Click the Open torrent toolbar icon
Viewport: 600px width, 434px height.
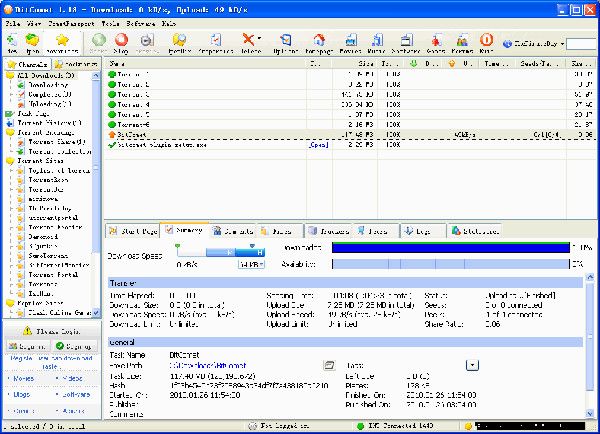(x=32, y=40)
